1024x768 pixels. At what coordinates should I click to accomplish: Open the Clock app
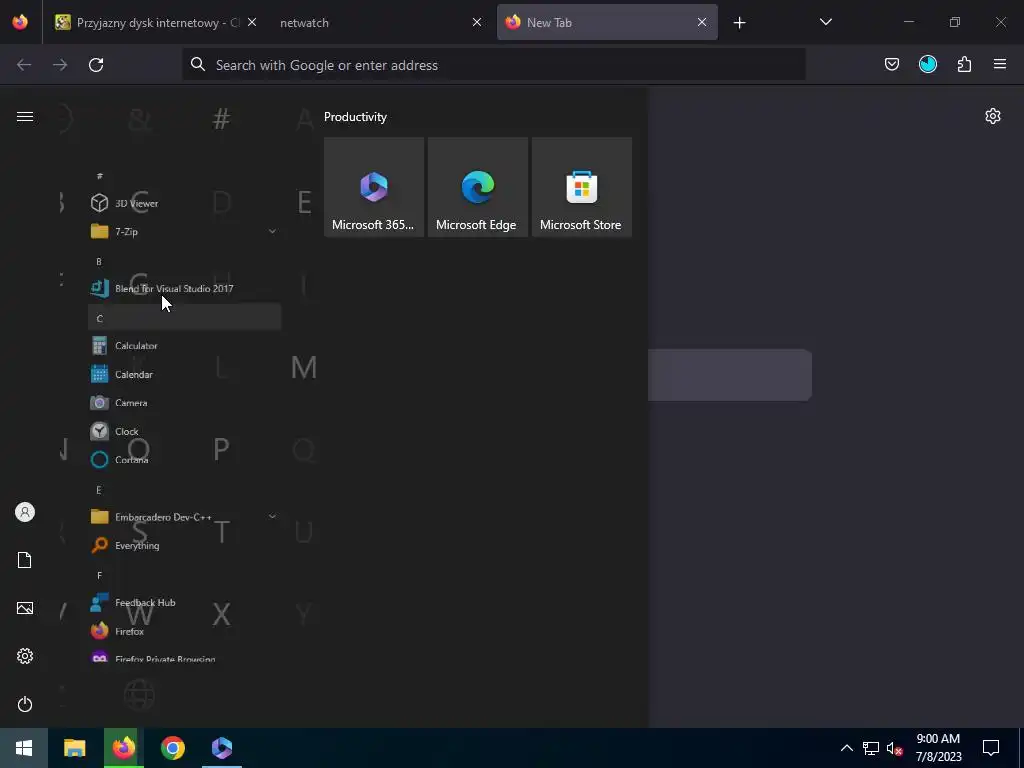(184, 431)
